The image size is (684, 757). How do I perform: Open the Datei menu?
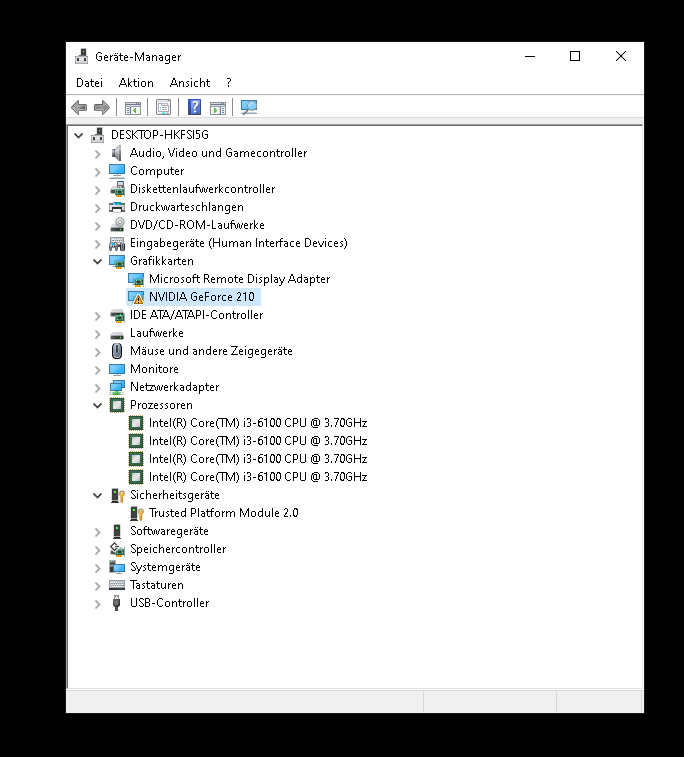click(x=89, y=83)
